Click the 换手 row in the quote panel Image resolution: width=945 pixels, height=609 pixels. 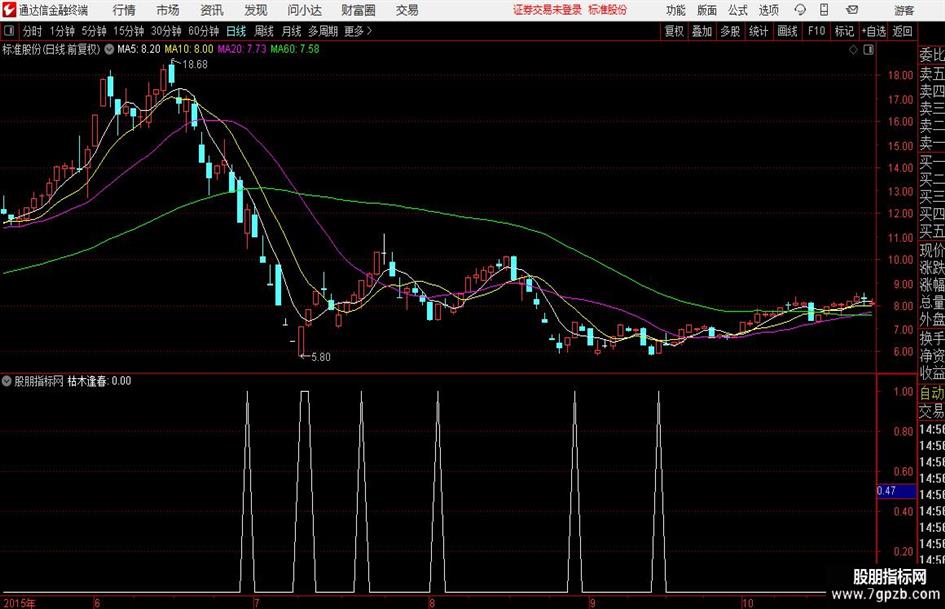[932, 338]
